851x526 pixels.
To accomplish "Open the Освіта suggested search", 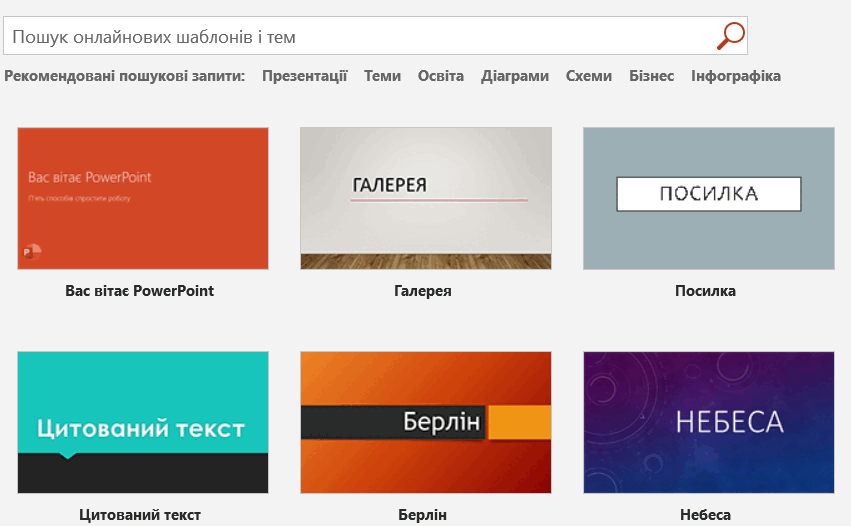I will (x=441, y=76).
